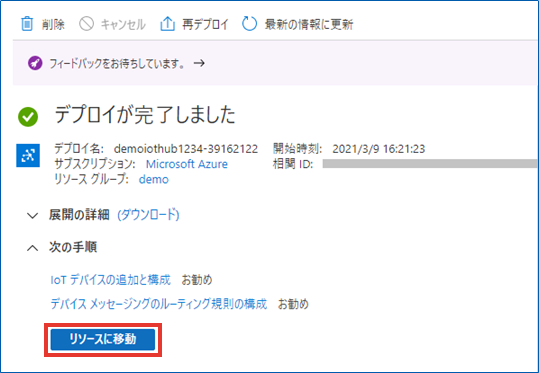
Task: Click the green deployment success checkmark icon
Action: pyautogui.click(x=28, y=117)
